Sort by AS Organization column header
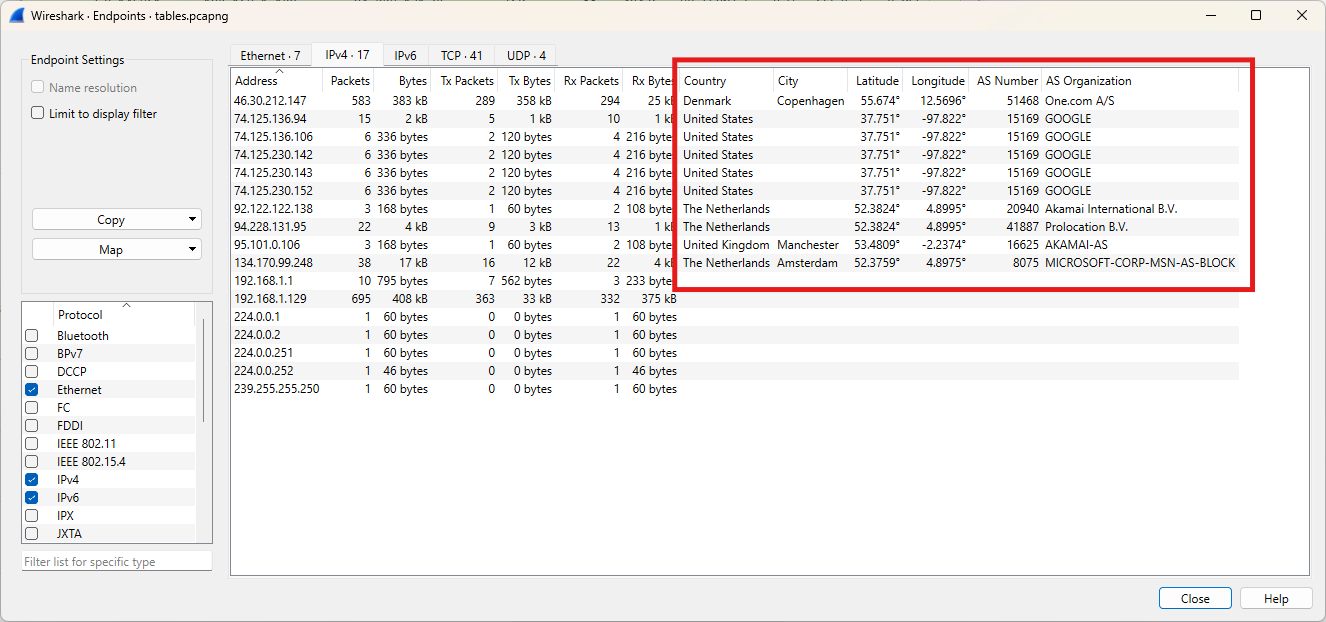1326x622 pixels. [1140, 81]
